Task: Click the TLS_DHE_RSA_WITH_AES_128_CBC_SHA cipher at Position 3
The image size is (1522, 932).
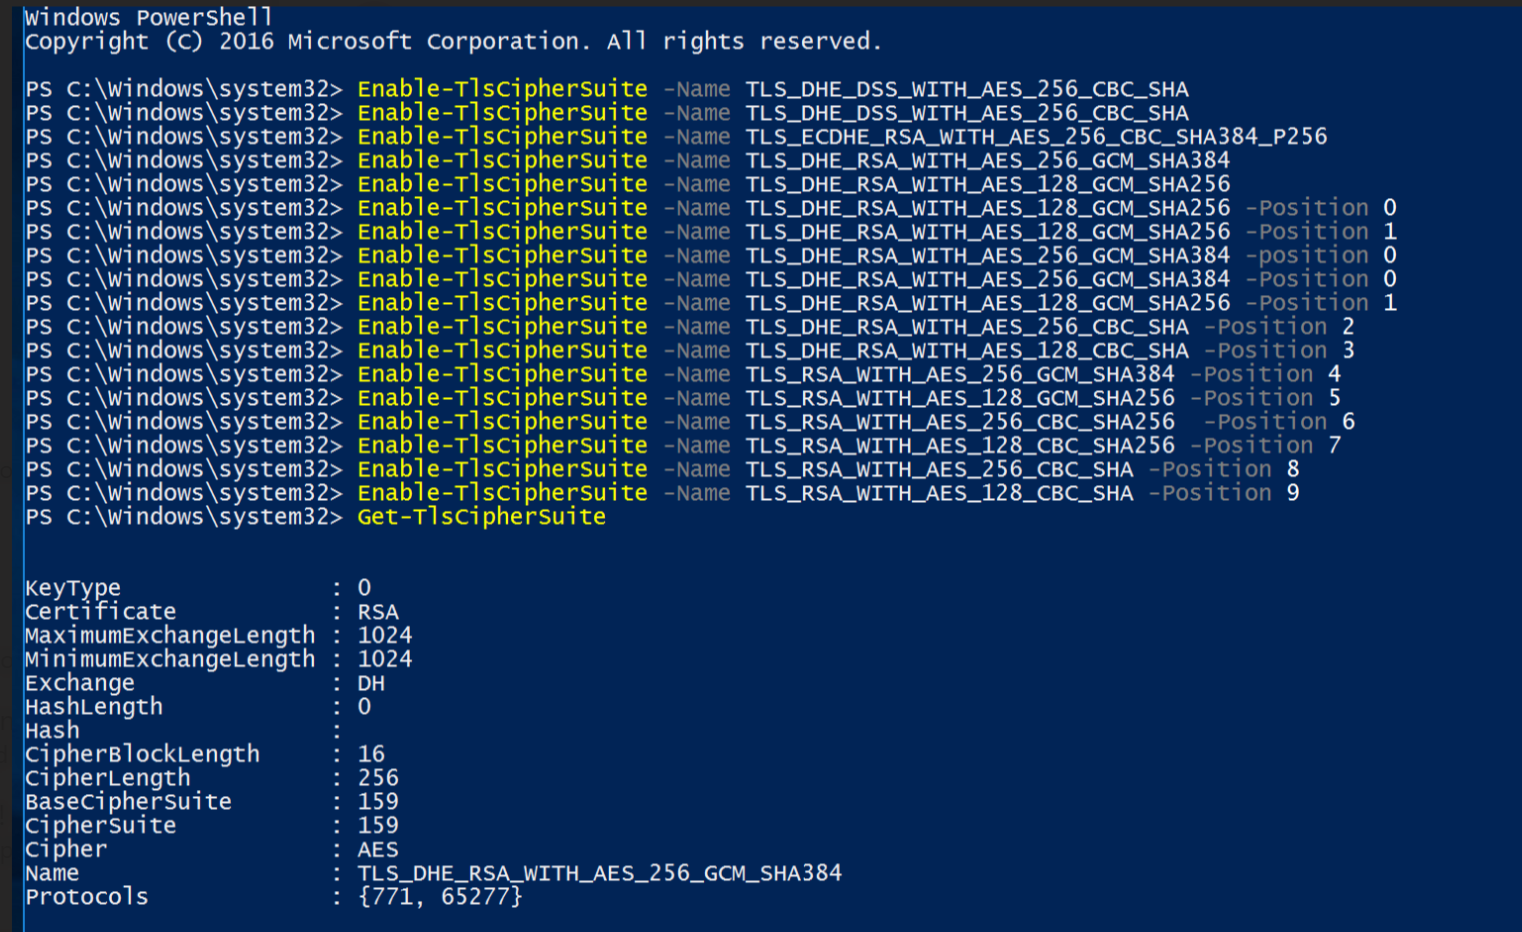Action: click(x=967, y=351)
